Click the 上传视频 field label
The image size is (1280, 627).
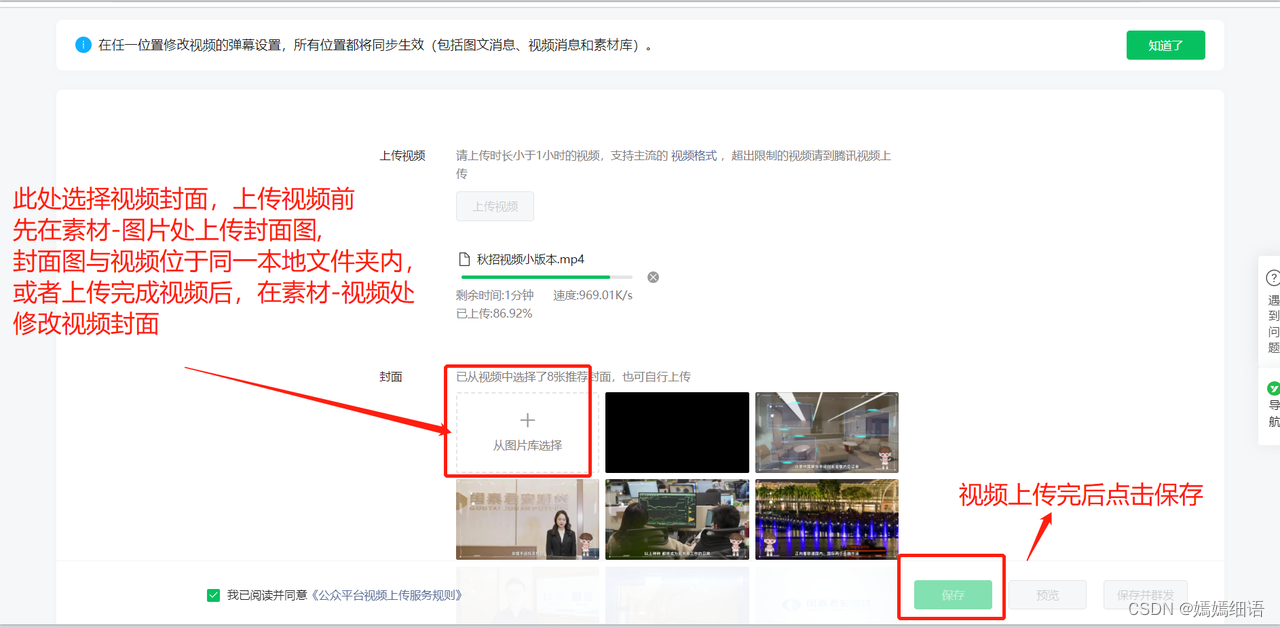point(402,156)
